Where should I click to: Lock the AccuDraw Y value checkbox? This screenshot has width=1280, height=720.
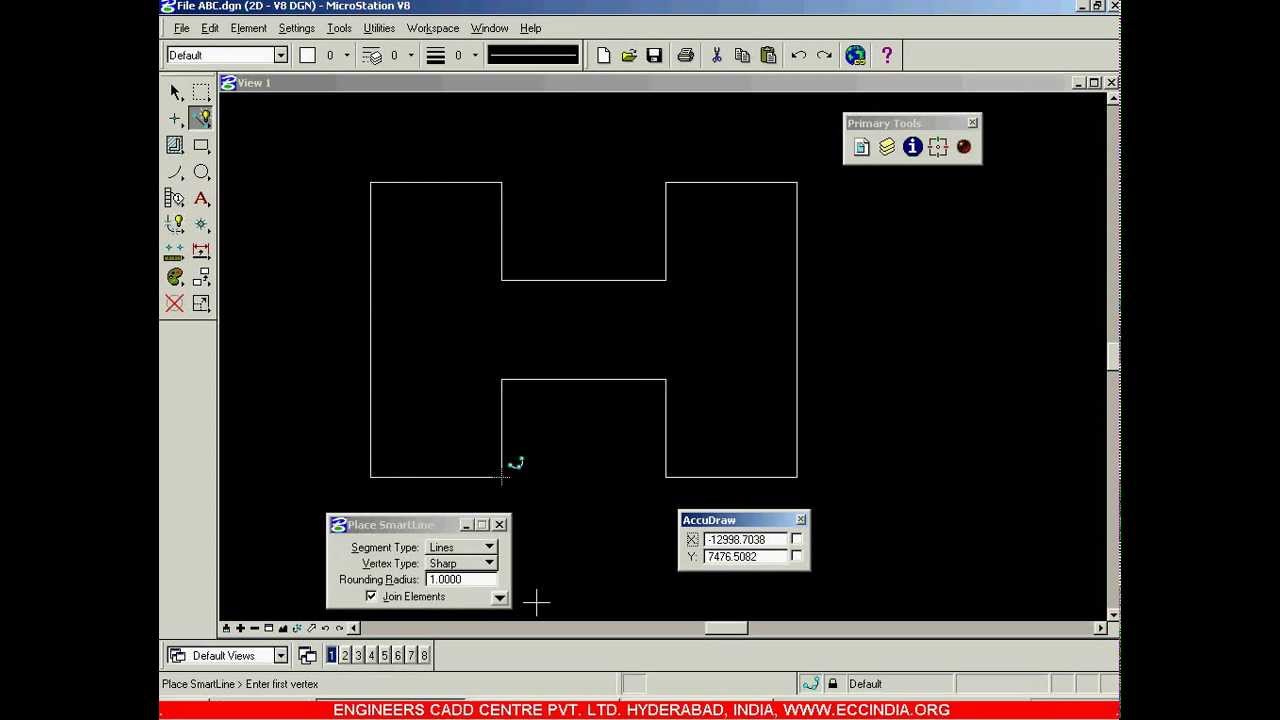pyautogui.click(x=796, y=556)
